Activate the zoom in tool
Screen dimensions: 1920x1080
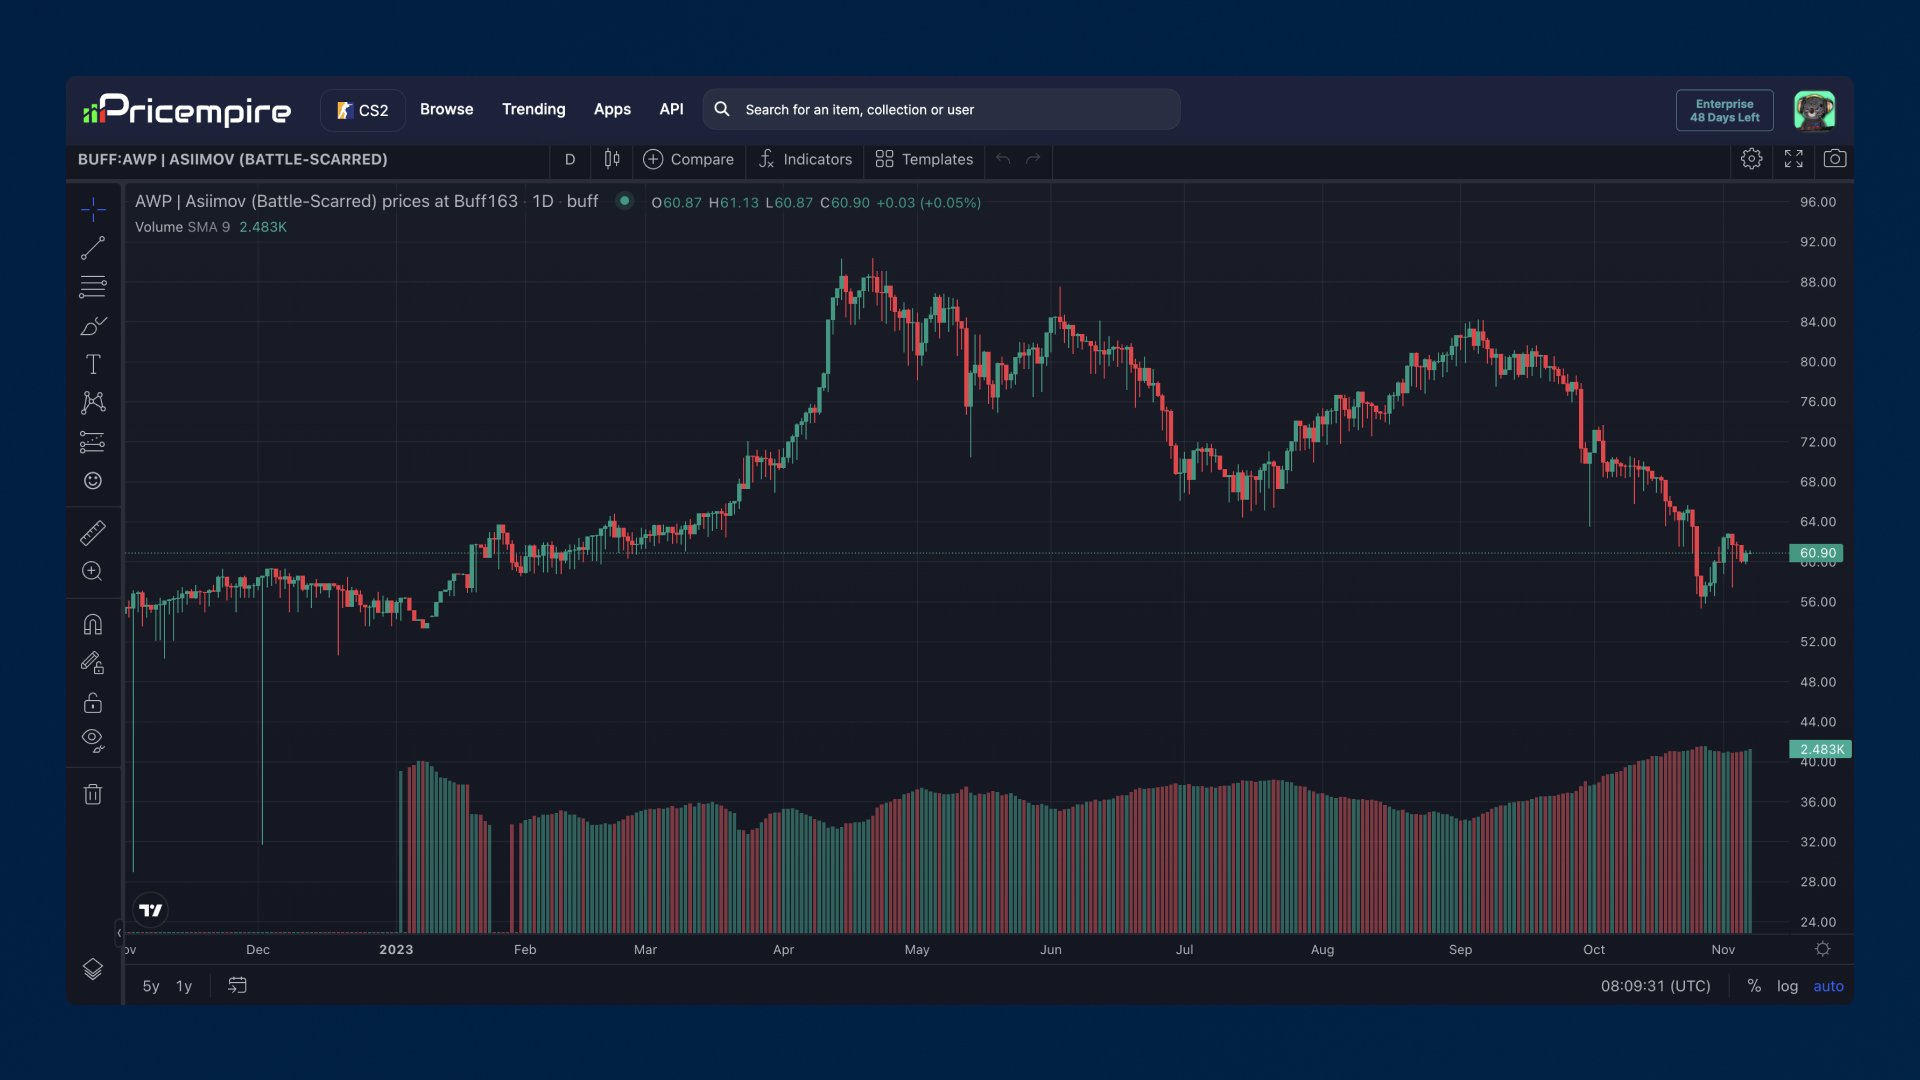click(93, 572)
